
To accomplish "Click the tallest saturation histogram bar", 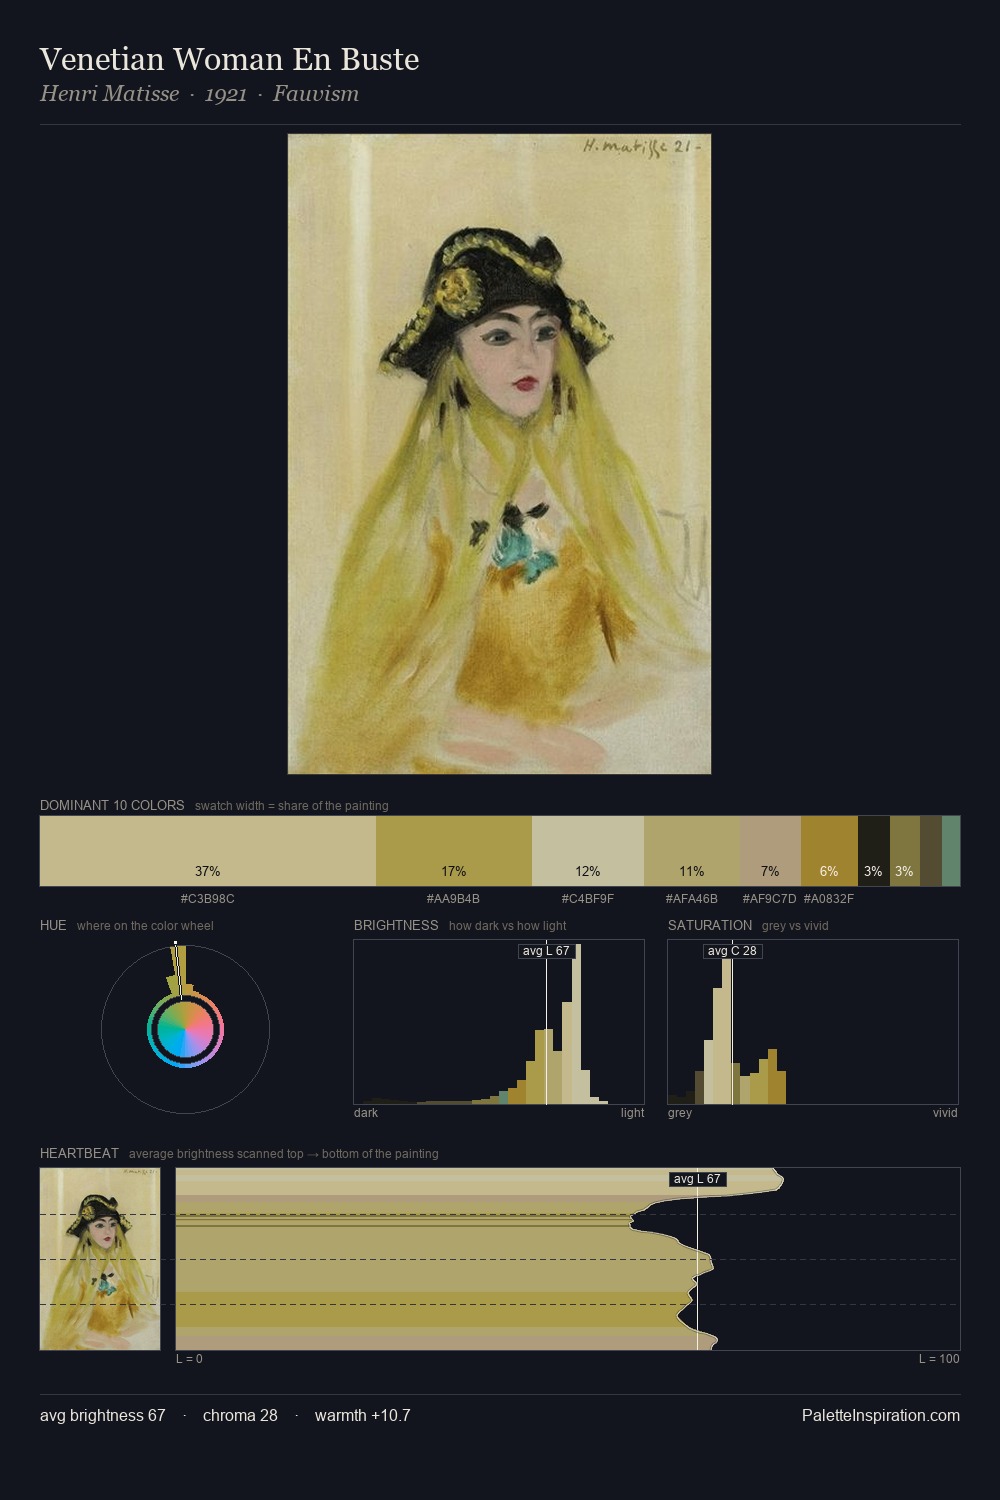I will tap(727, 1024).
